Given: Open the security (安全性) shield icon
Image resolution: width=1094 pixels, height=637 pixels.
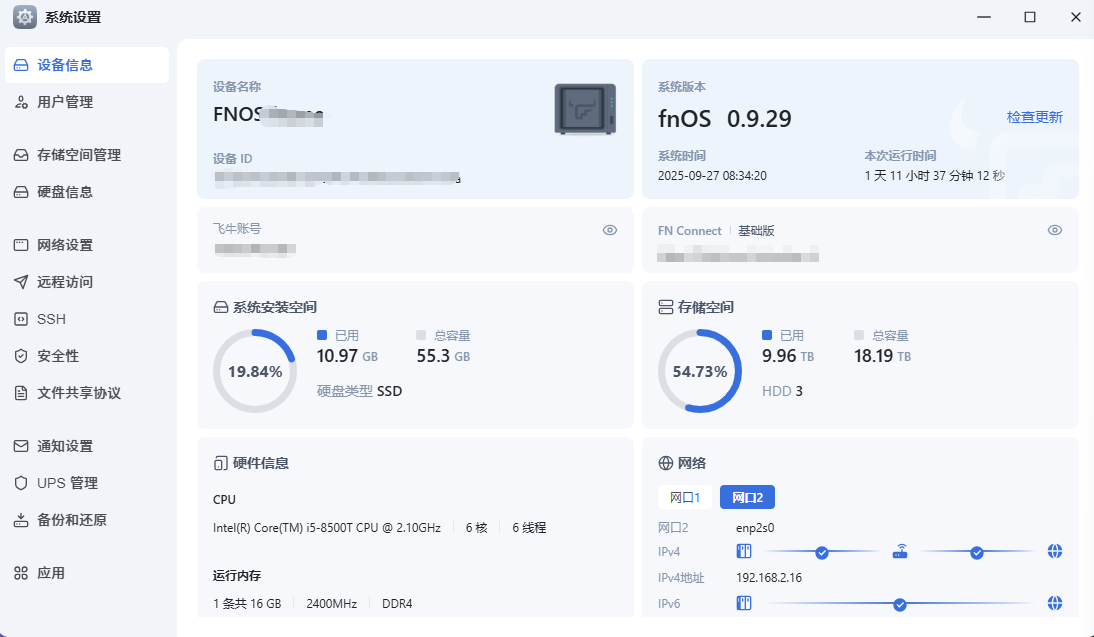Looking at the screenshot, I should [21, 356].
